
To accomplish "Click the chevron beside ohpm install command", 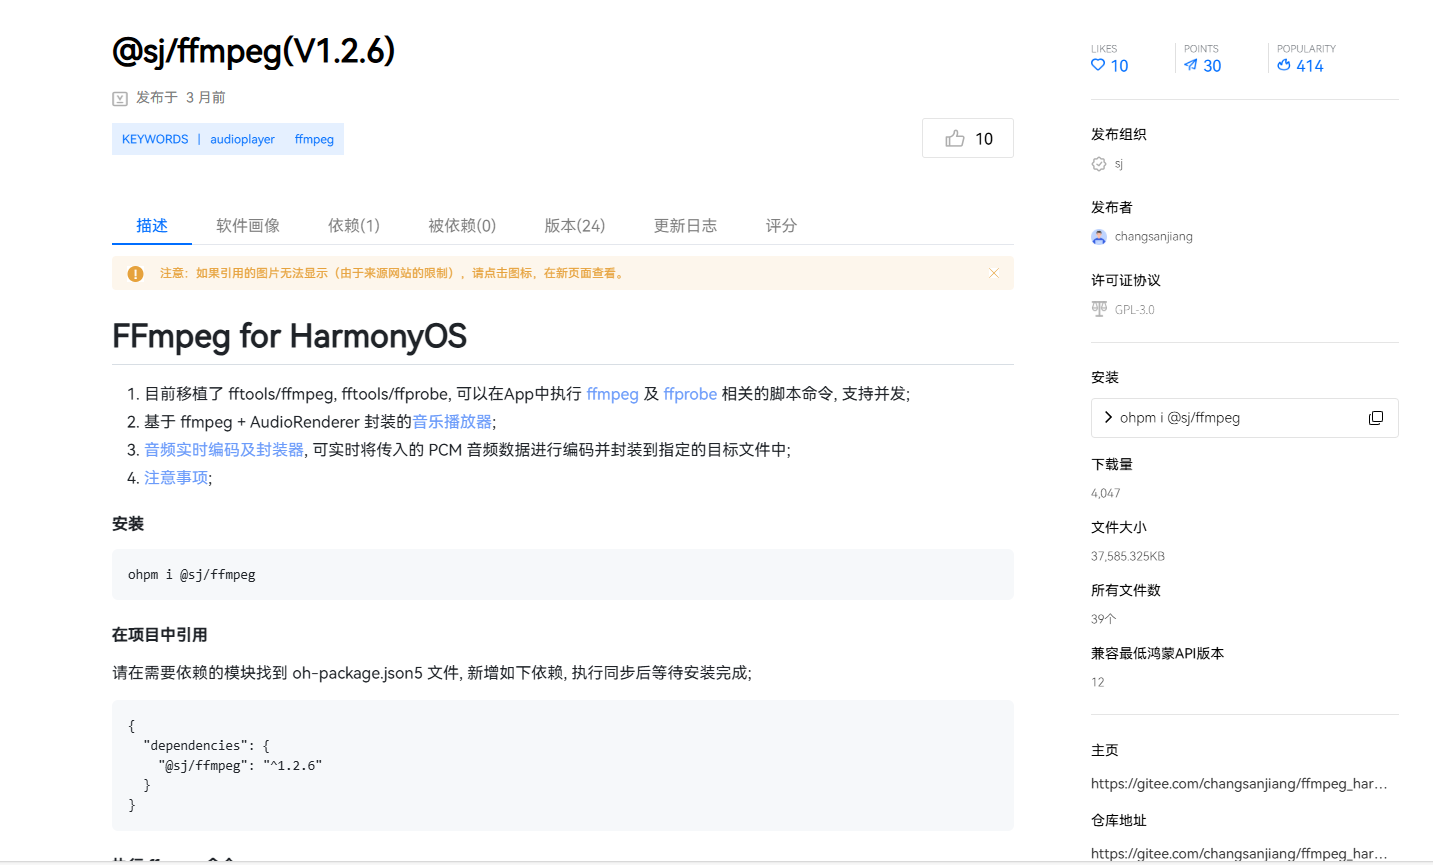I will point(1108,417).
